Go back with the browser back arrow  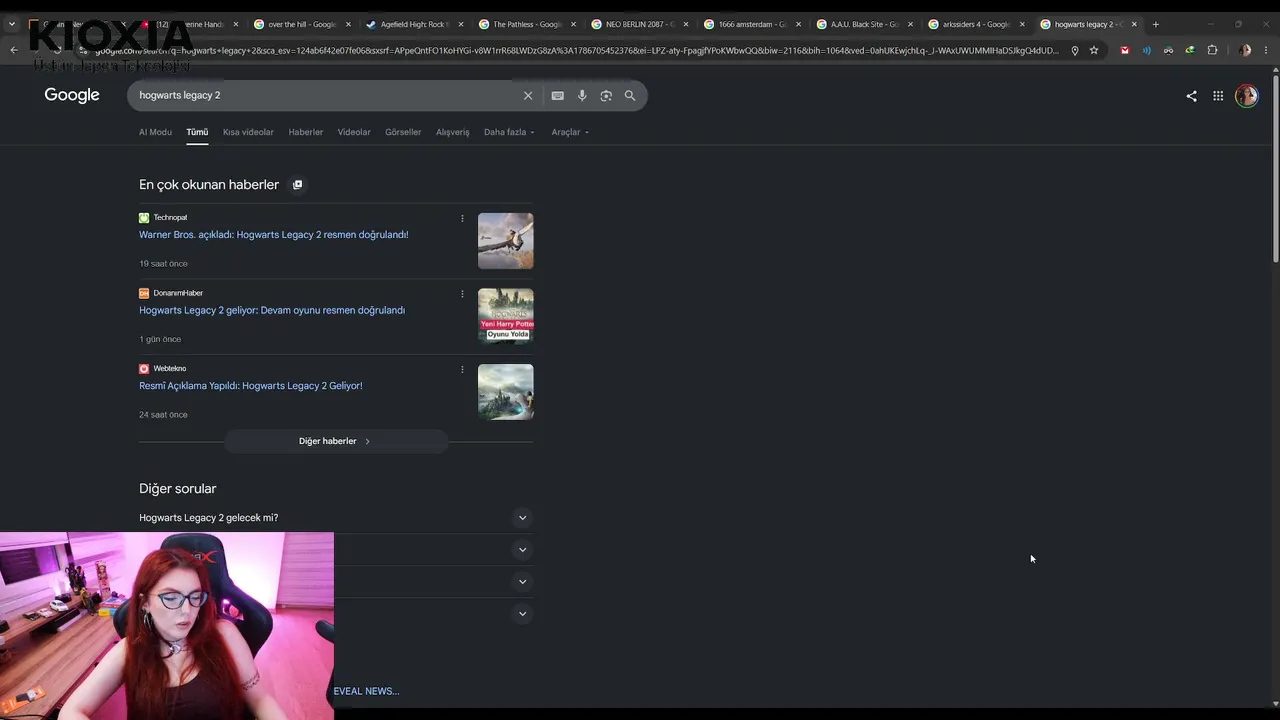pyautogui.click(x=14, y=50)
